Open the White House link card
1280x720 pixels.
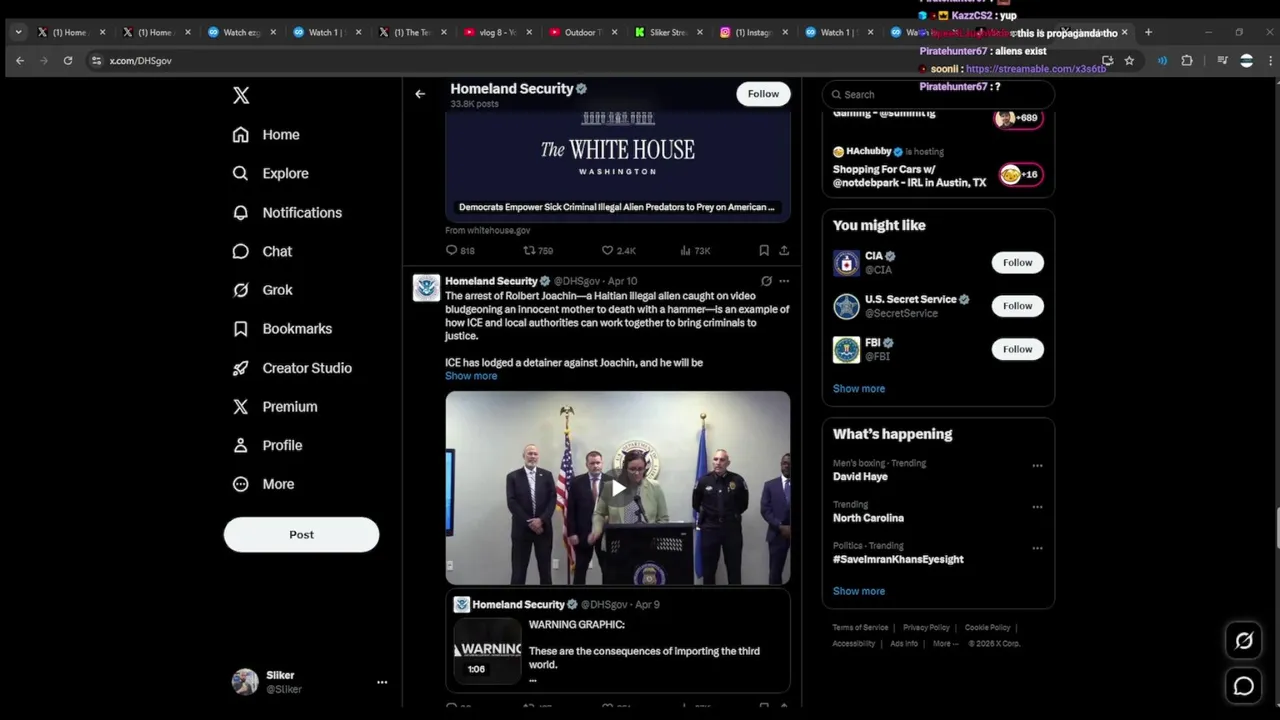coord(618,166)
